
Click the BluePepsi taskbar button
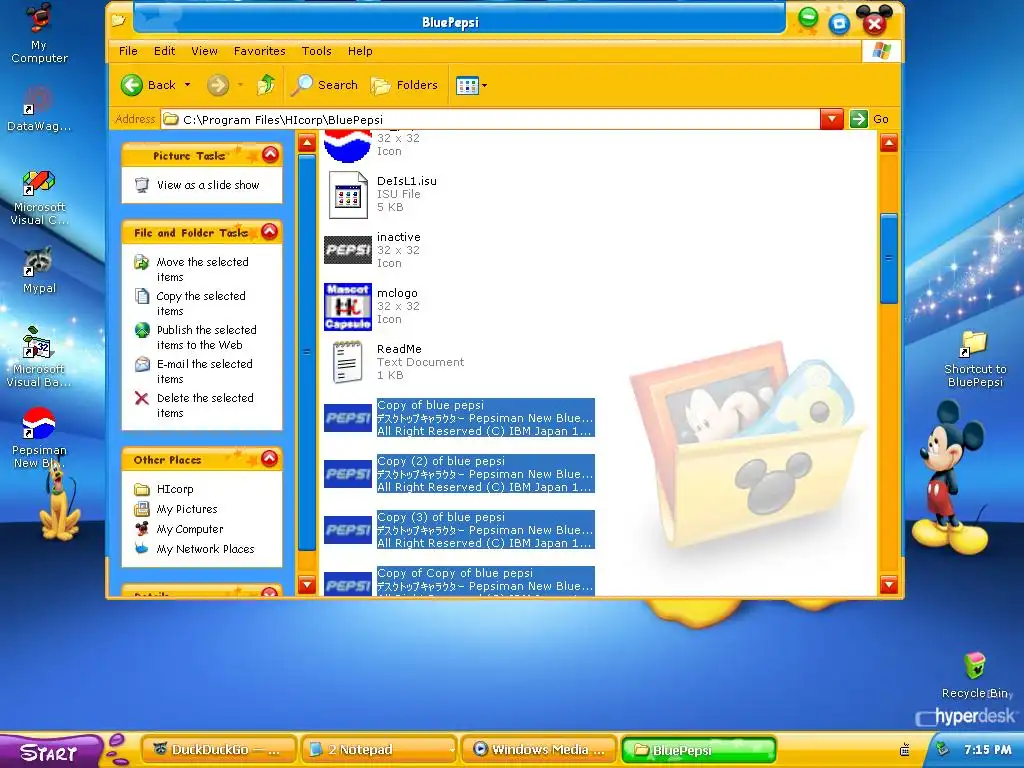click(699, 750)
